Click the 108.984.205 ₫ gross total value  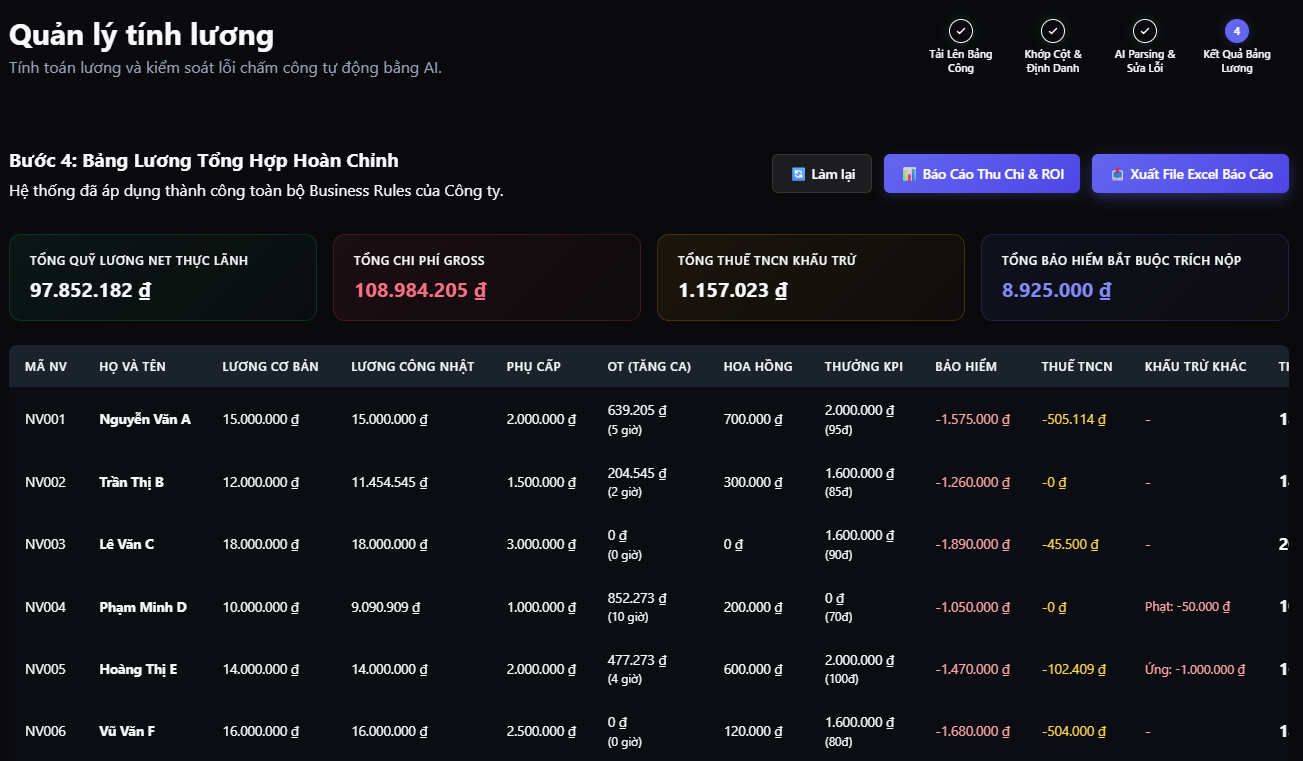point(420,291)
